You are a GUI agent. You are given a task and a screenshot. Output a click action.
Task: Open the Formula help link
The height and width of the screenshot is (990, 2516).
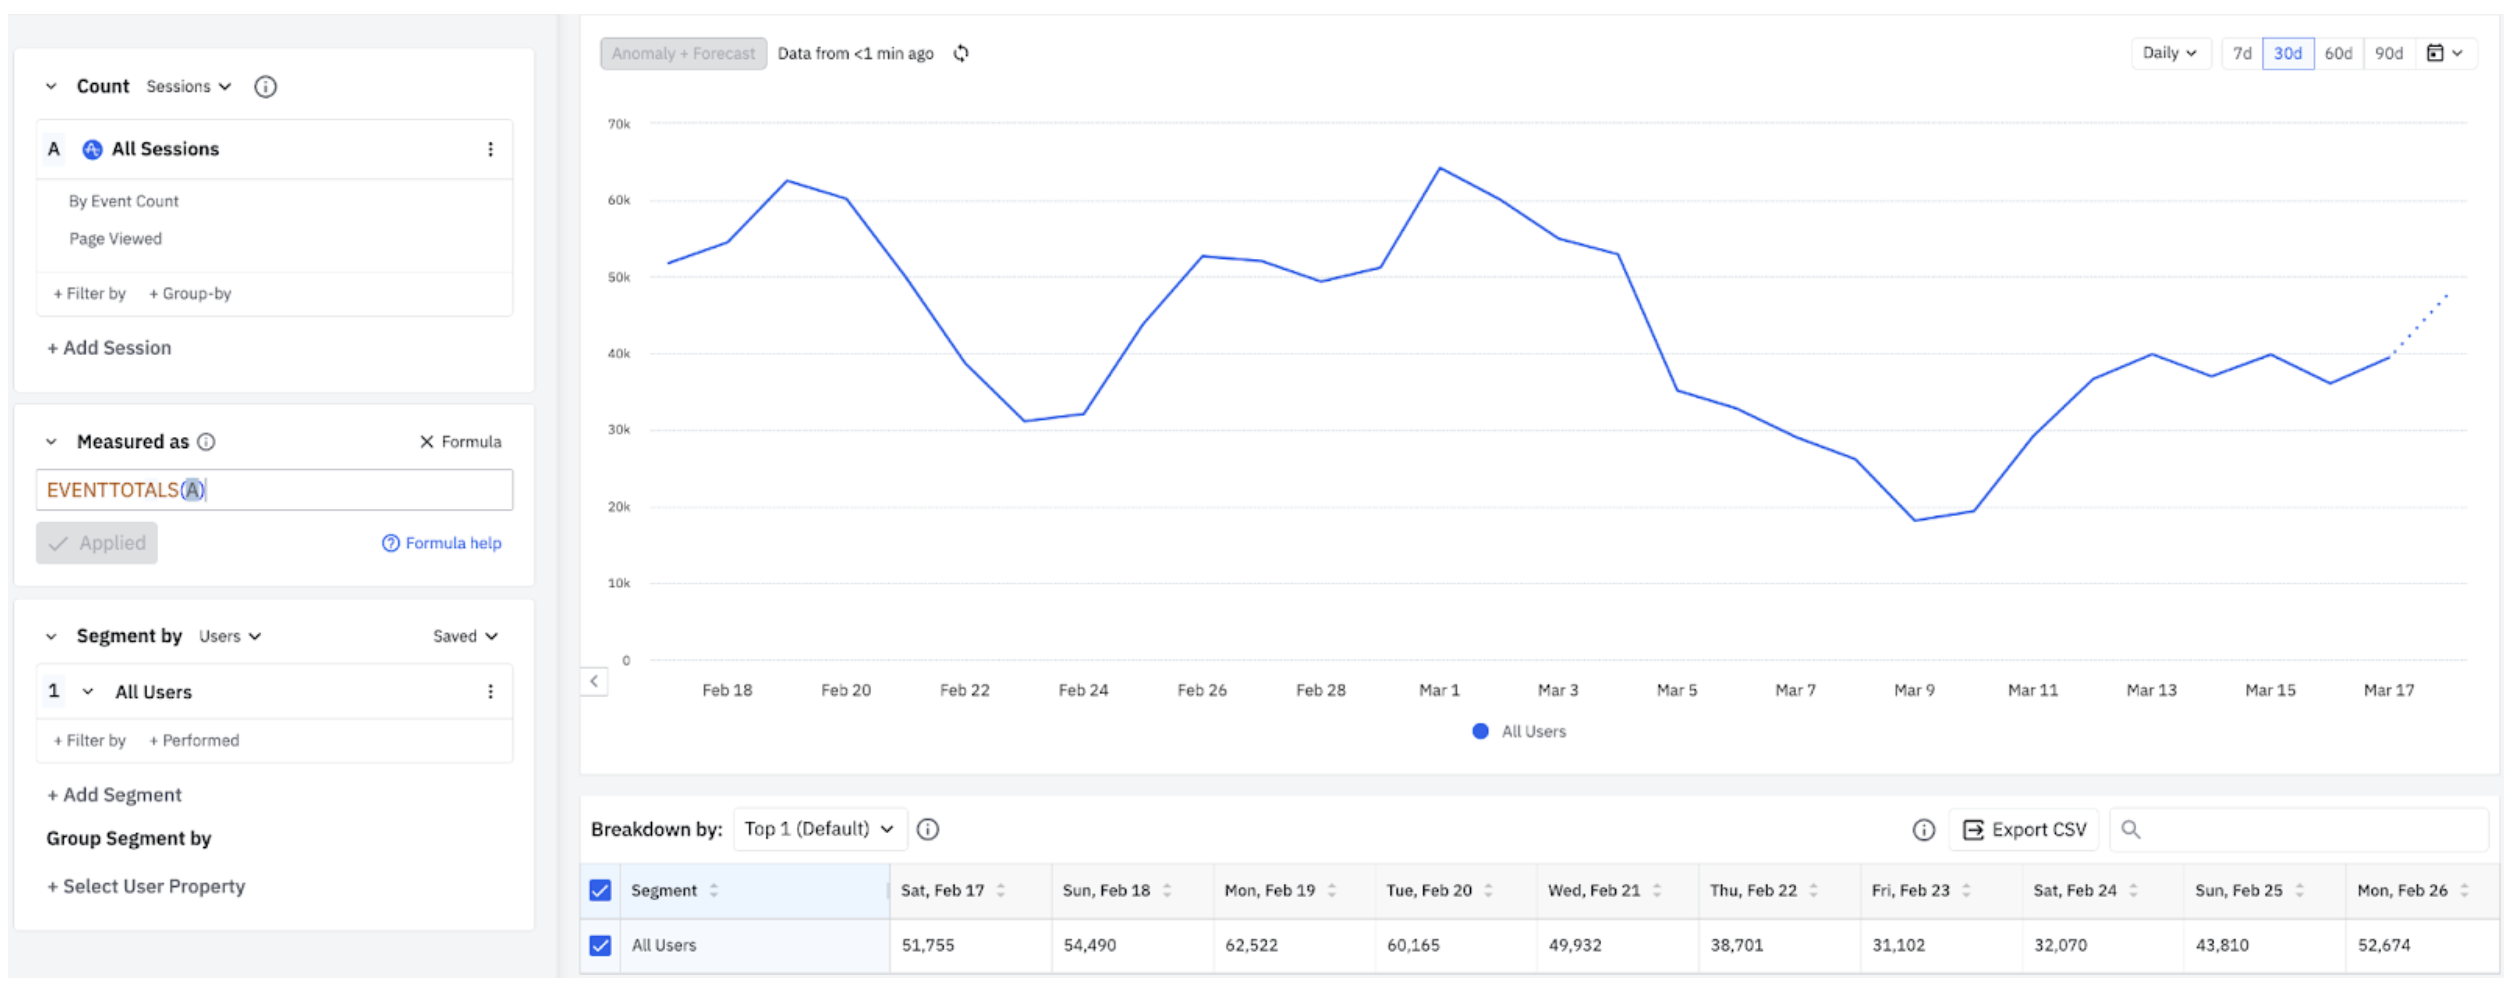(x=442, y=543)
